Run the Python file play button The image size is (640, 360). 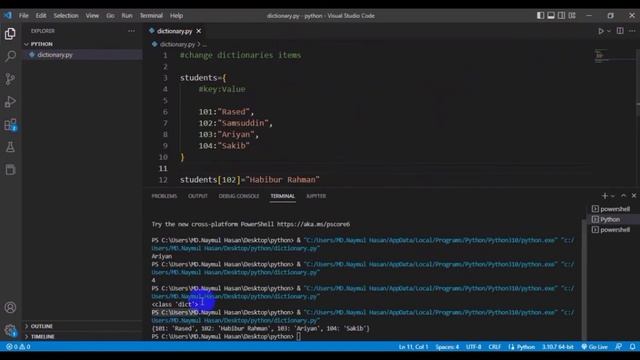[600, 31]
